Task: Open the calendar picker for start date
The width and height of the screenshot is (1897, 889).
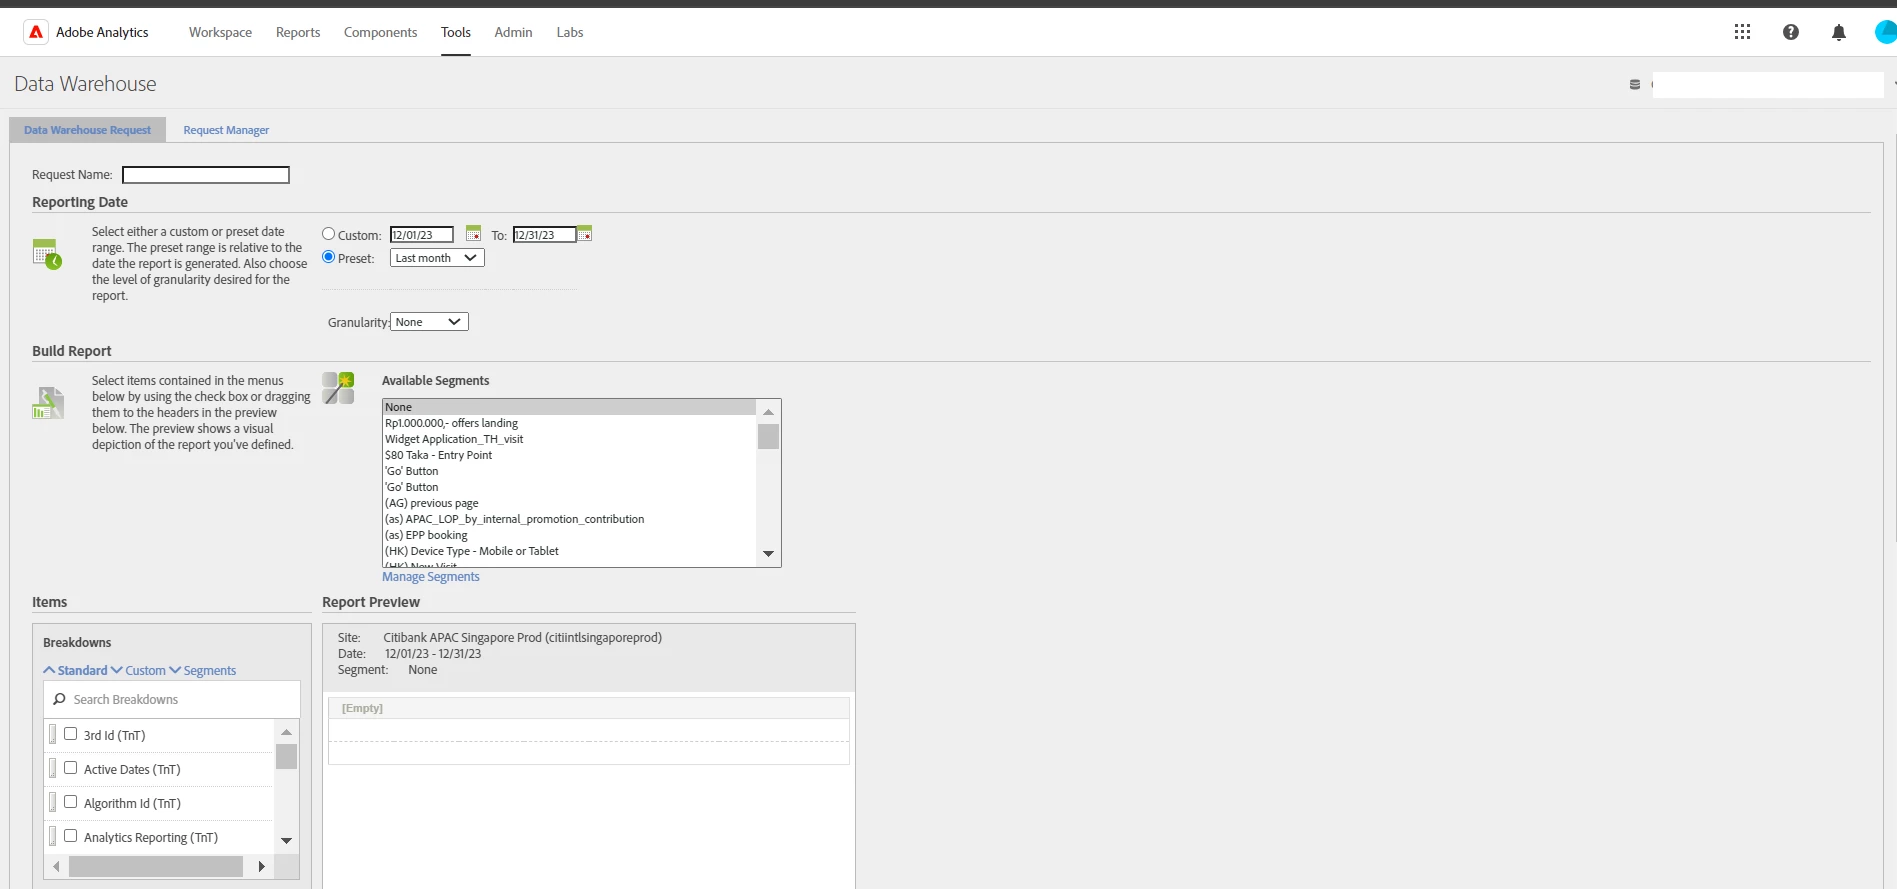Action: [474, 233]
